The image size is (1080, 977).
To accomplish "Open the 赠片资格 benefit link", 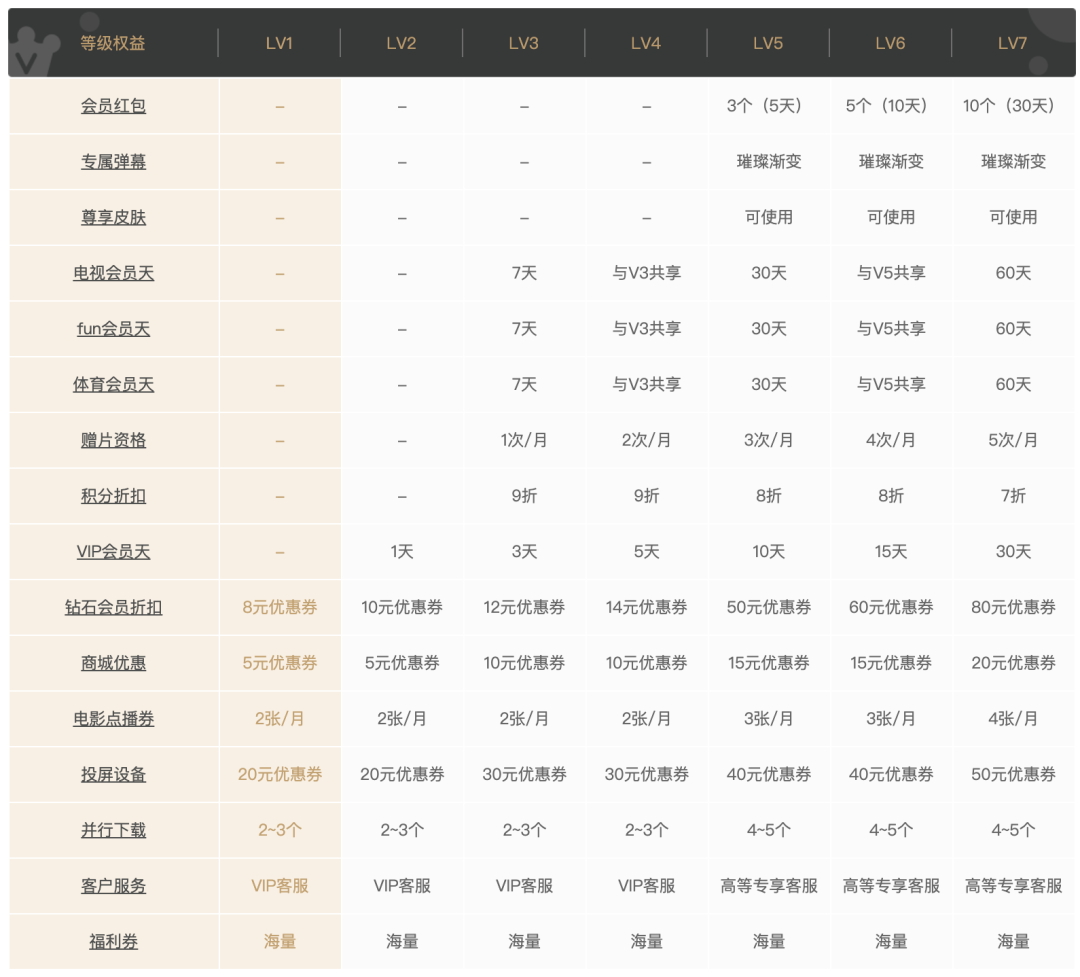I will [113, 440].
